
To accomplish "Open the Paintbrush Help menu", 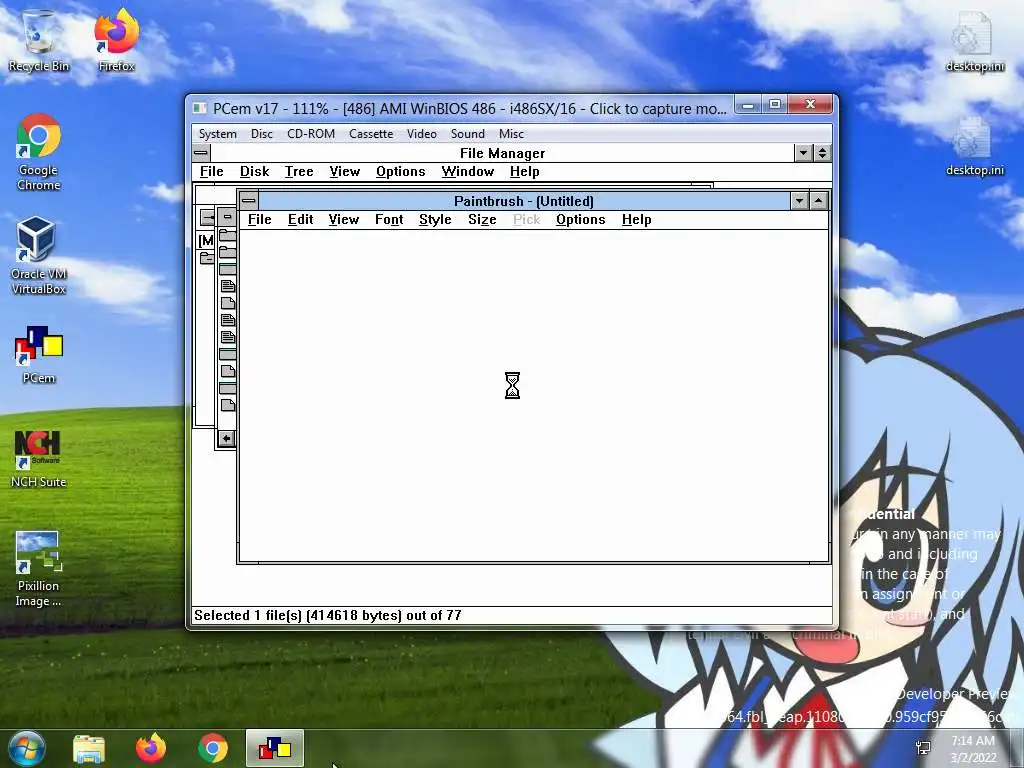I will [636, 219].
